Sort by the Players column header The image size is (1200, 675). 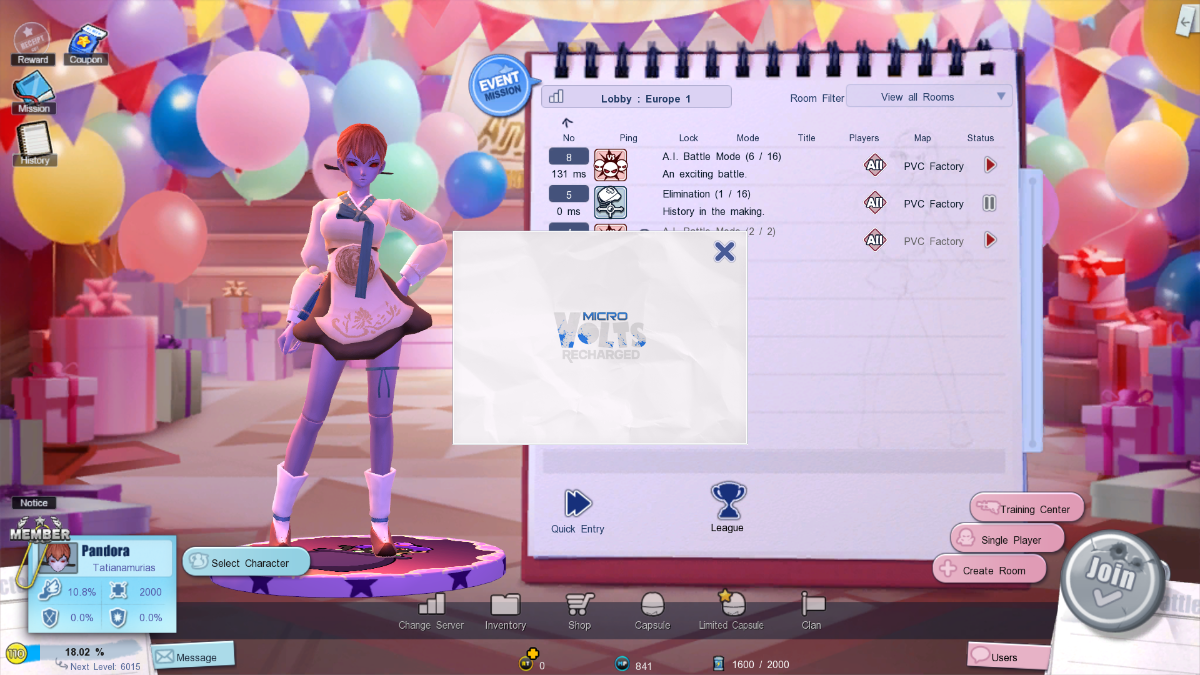click(x=864, y=138)
